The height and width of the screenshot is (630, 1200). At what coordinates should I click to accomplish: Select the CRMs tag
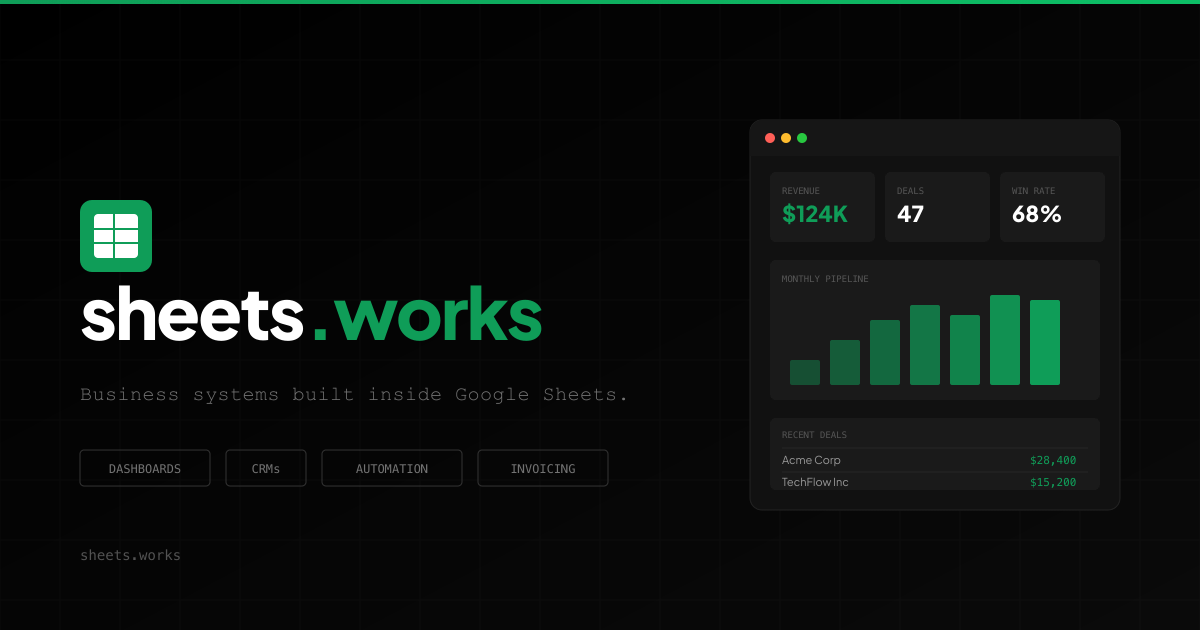(266, 468)
